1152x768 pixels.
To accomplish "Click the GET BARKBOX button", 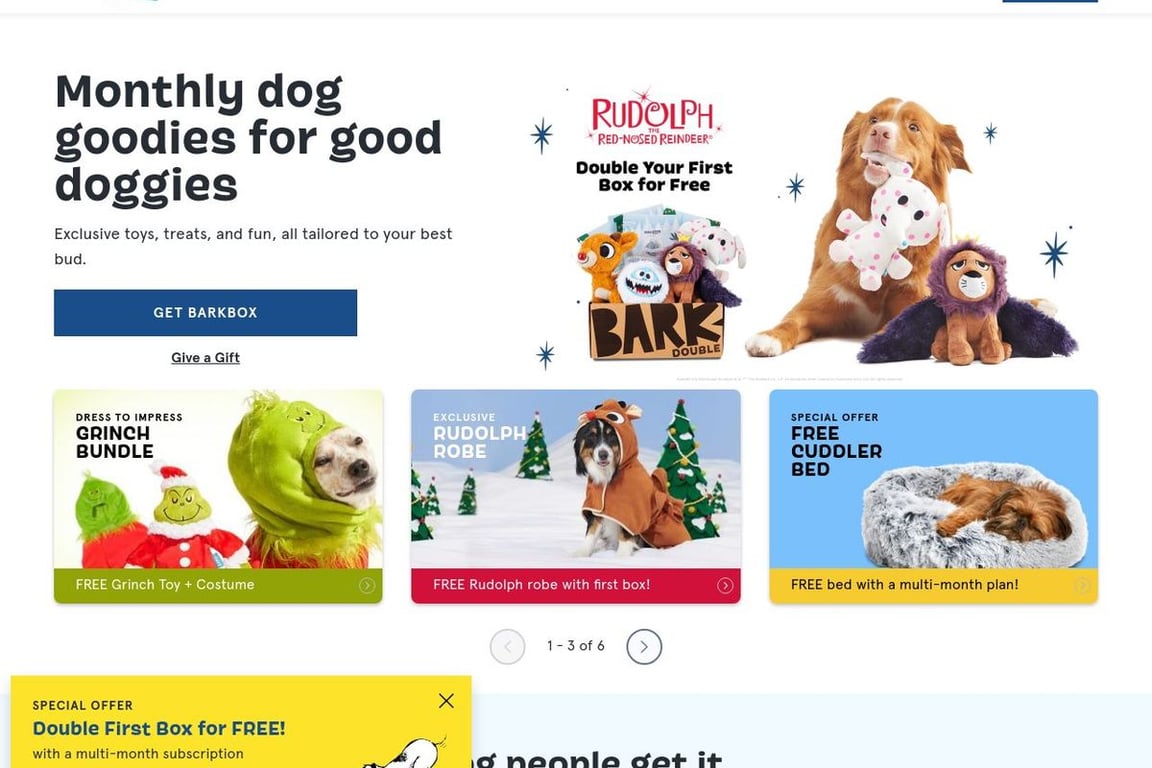I will coord(205,312).
